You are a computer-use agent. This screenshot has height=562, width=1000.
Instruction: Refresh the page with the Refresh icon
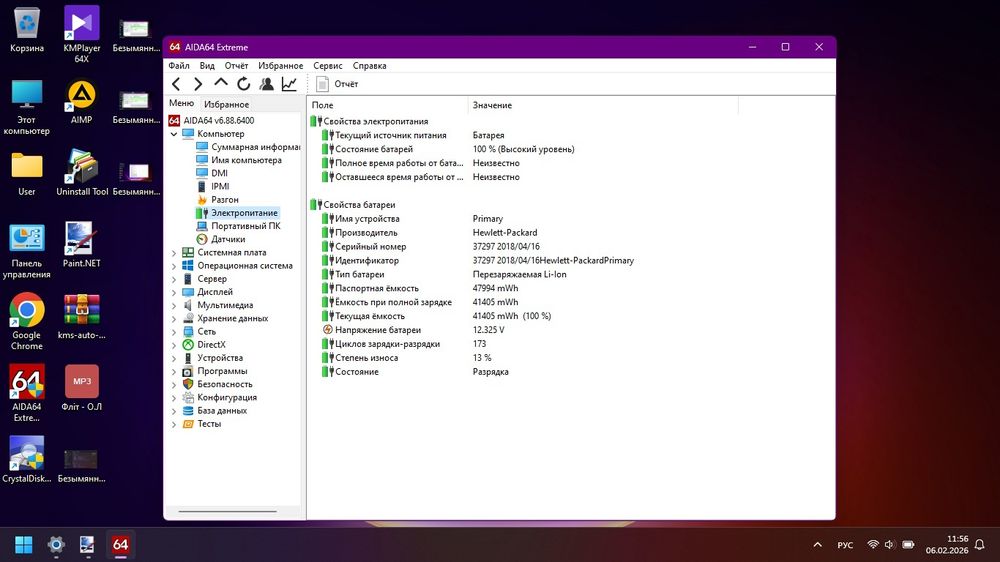click(x=244, y=84)
